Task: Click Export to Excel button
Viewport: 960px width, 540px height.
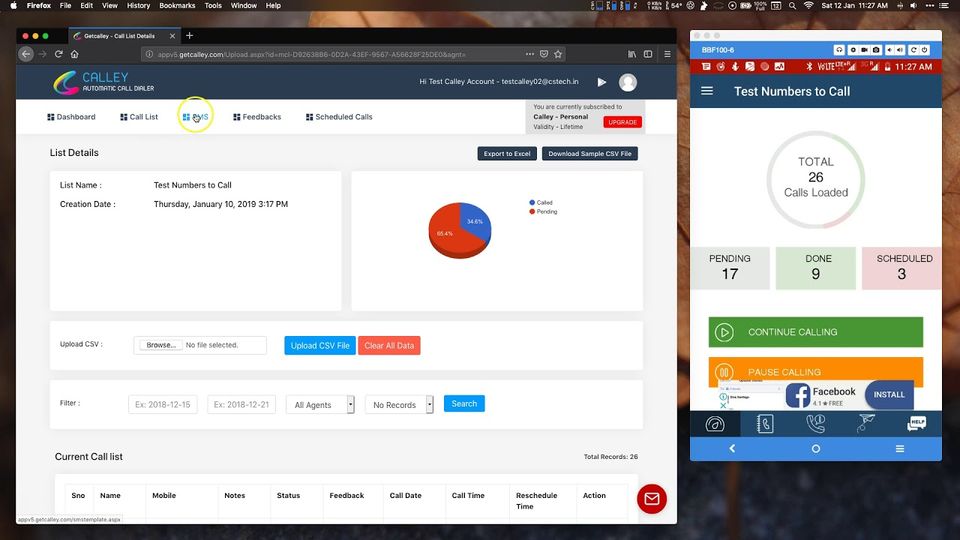Action: (x=507, y=154)
